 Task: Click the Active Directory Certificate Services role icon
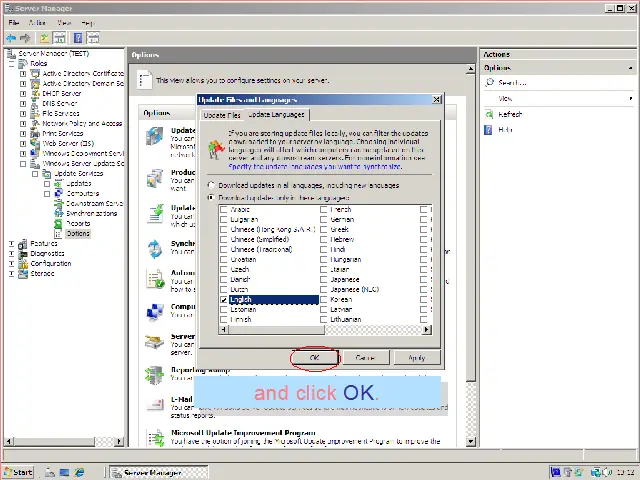point(36,73)
